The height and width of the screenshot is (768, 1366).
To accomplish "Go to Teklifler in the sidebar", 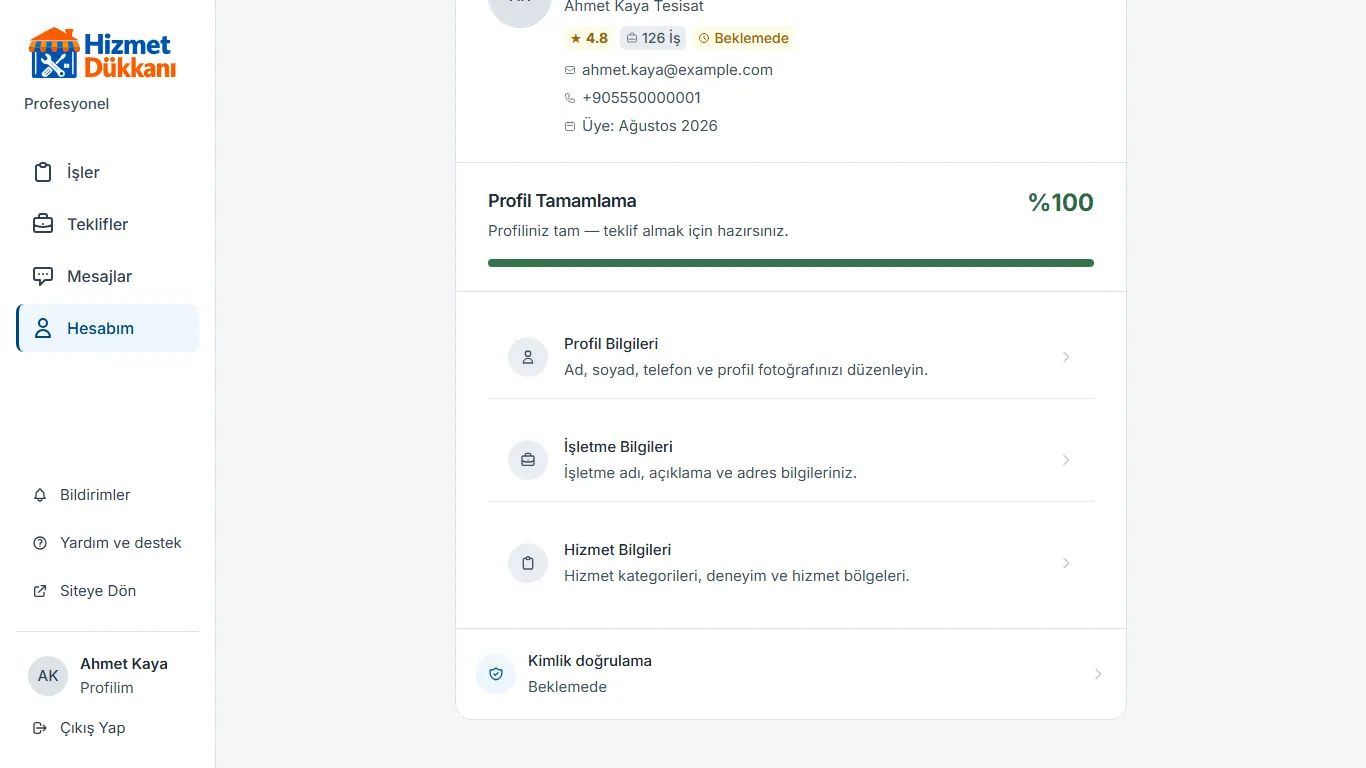I will coord(108,224).
